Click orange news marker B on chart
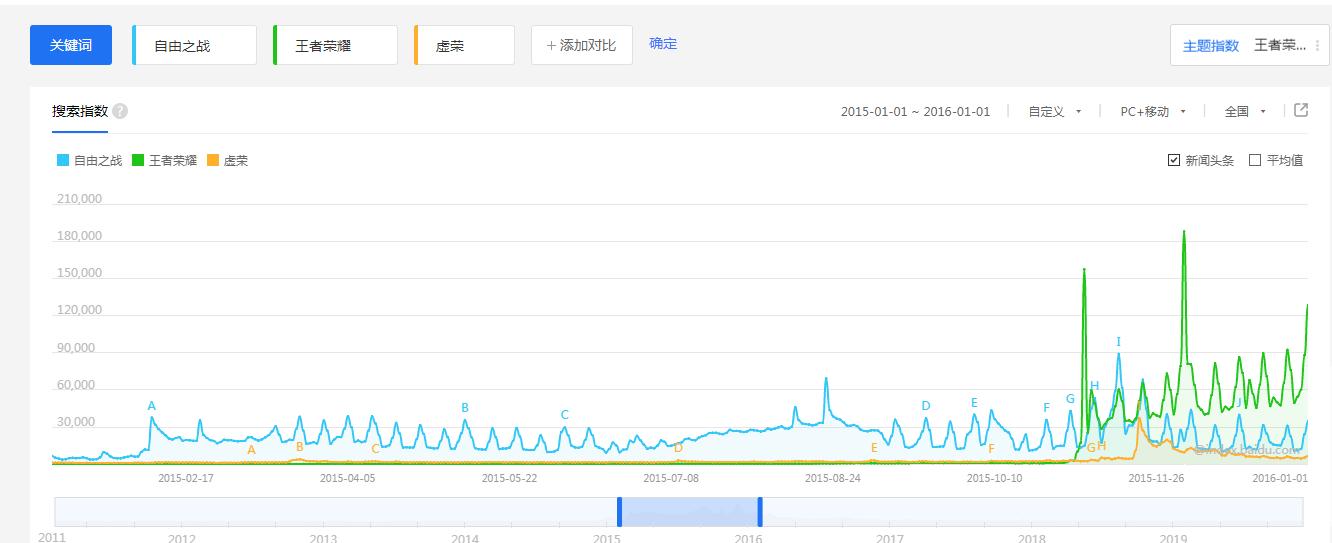The width and height of the screenshot is (1332, 543). coord(300,447)
